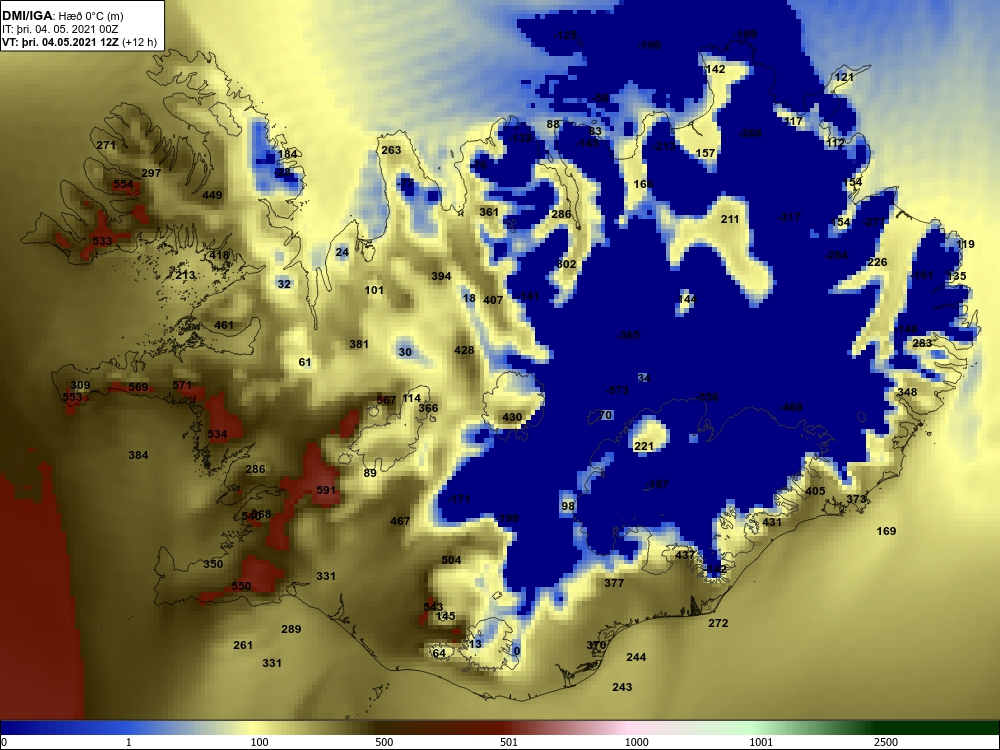Click the map value '504'
The height and width of the screenshot is (750, 1000).
coord(451,560)
